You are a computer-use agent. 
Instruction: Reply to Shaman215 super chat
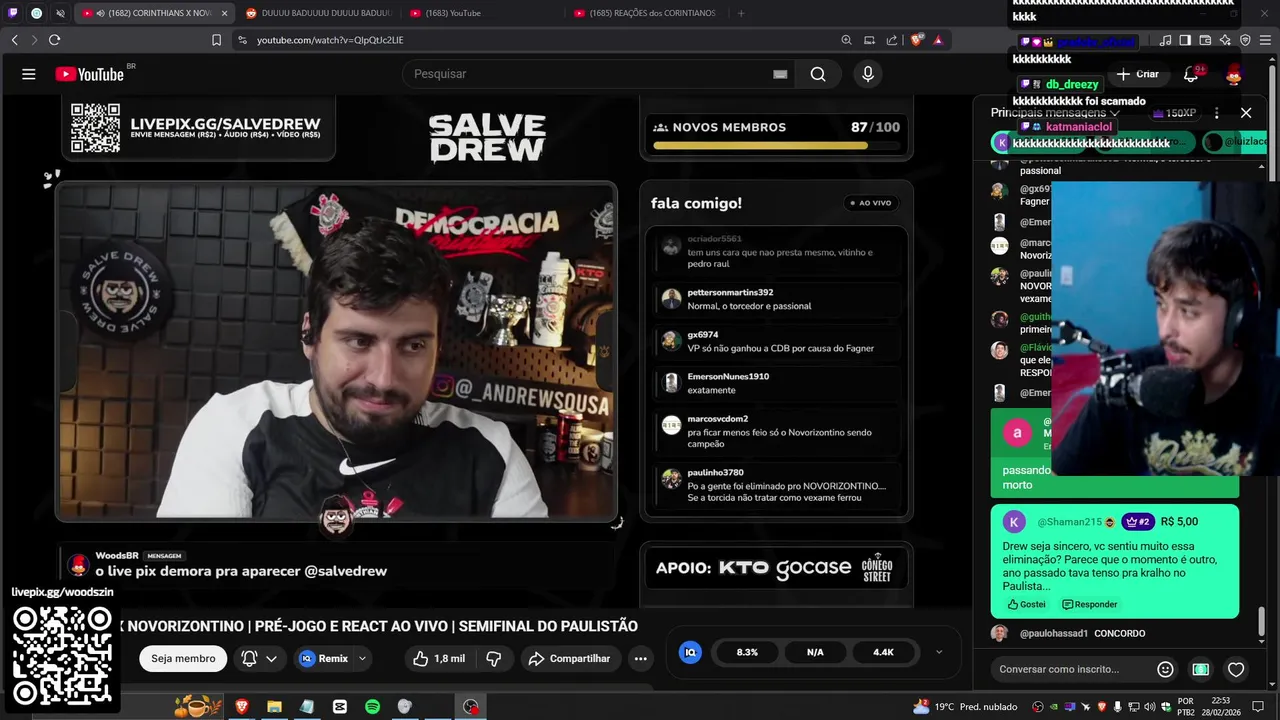pos(1089,604)
